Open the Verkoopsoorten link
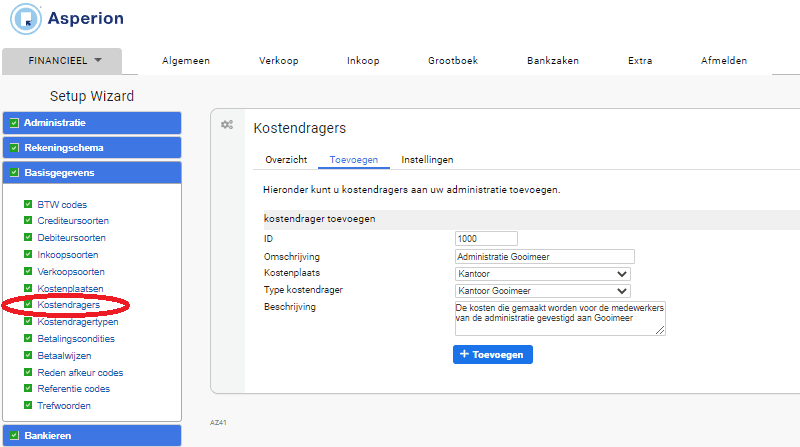 click(71, 271)
